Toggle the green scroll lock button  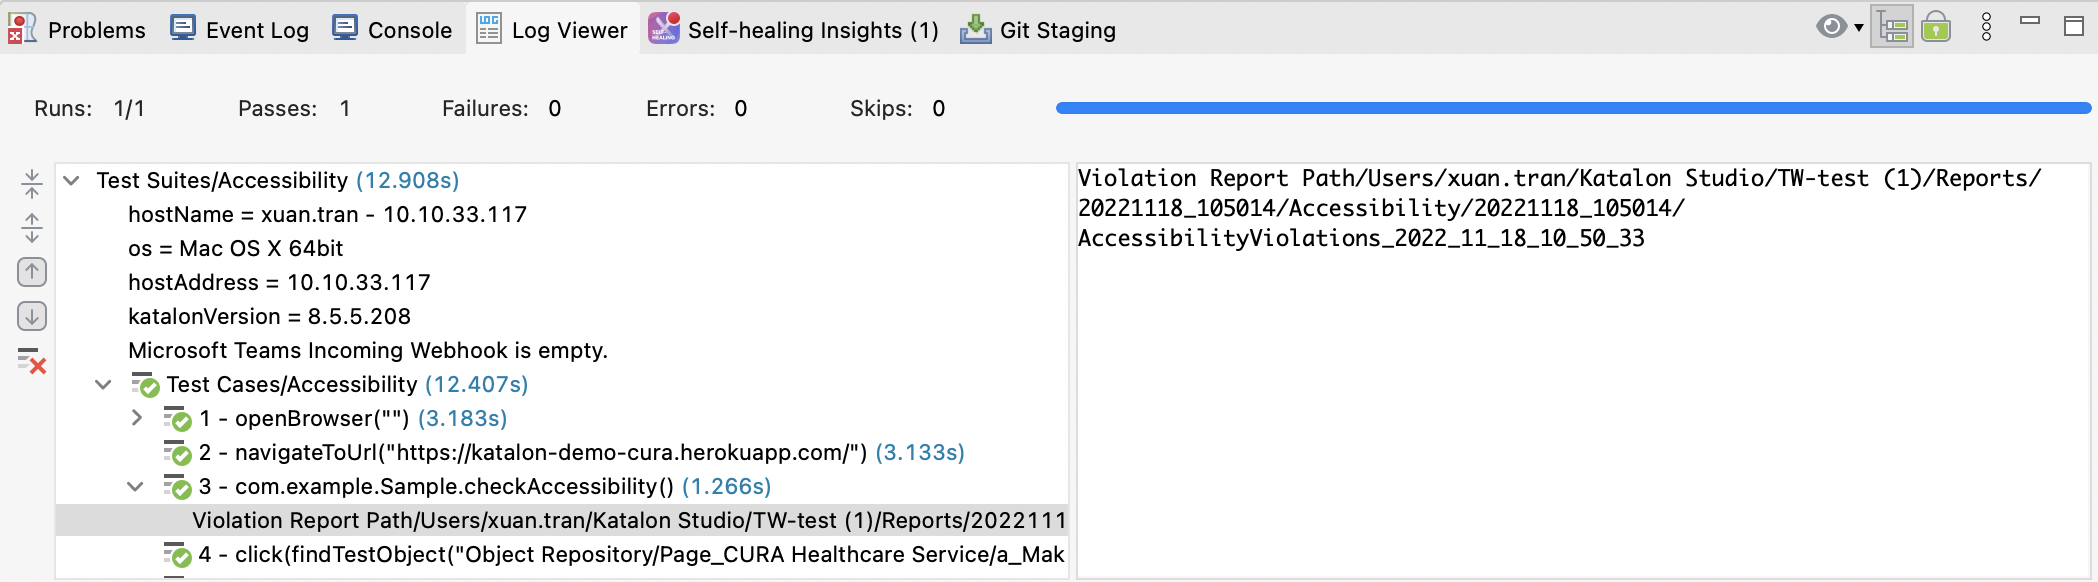(x=1936, y=27)
